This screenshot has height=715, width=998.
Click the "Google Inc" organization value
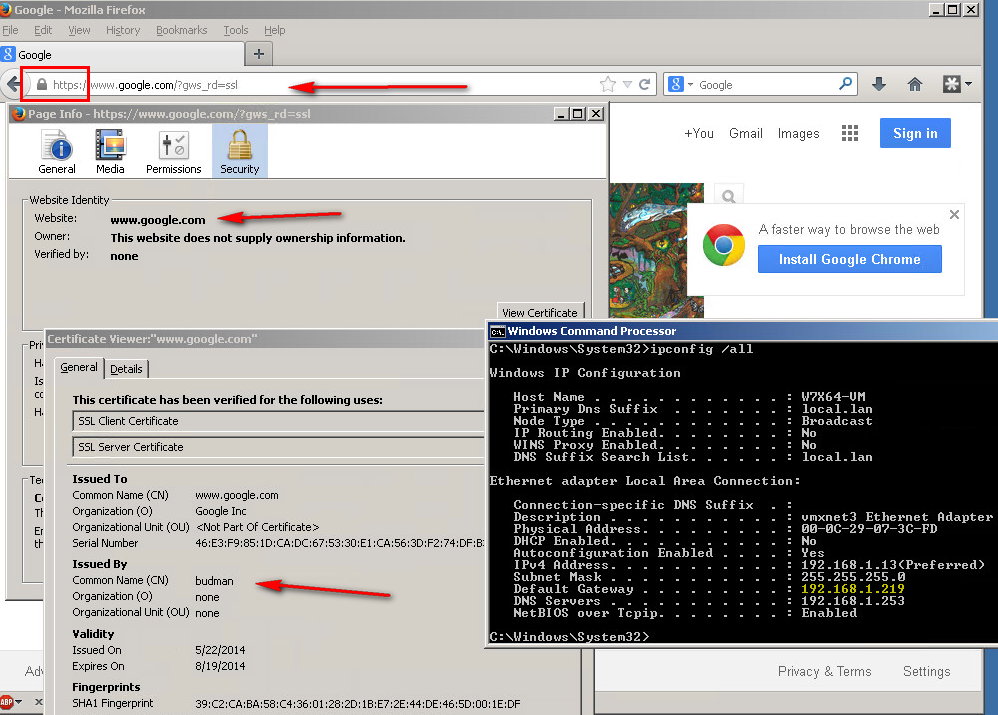pos(221,511)
